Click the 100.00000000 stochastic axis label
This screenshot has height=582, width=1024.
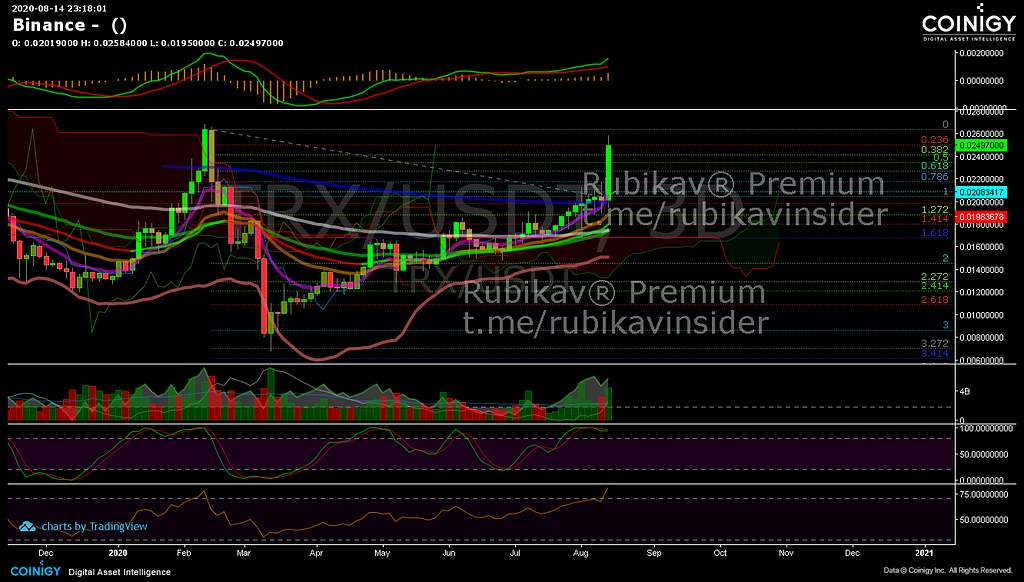pos(984,428)
